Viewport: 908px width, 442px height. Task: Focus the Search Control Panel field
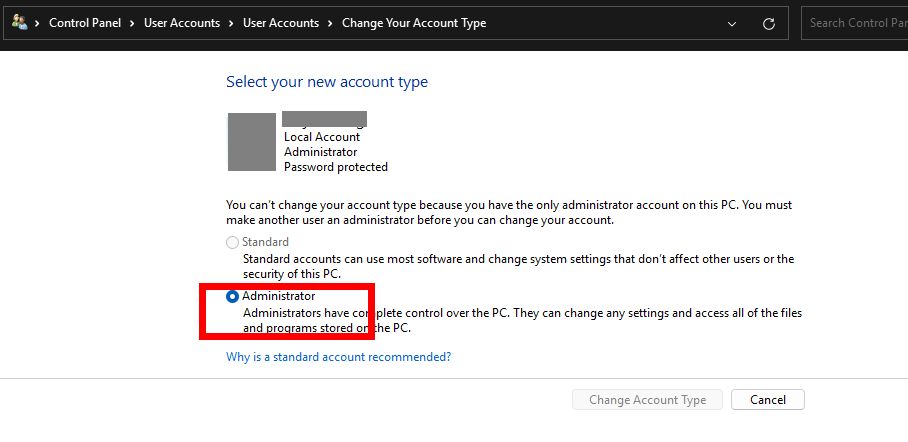(x=855, y=23)
